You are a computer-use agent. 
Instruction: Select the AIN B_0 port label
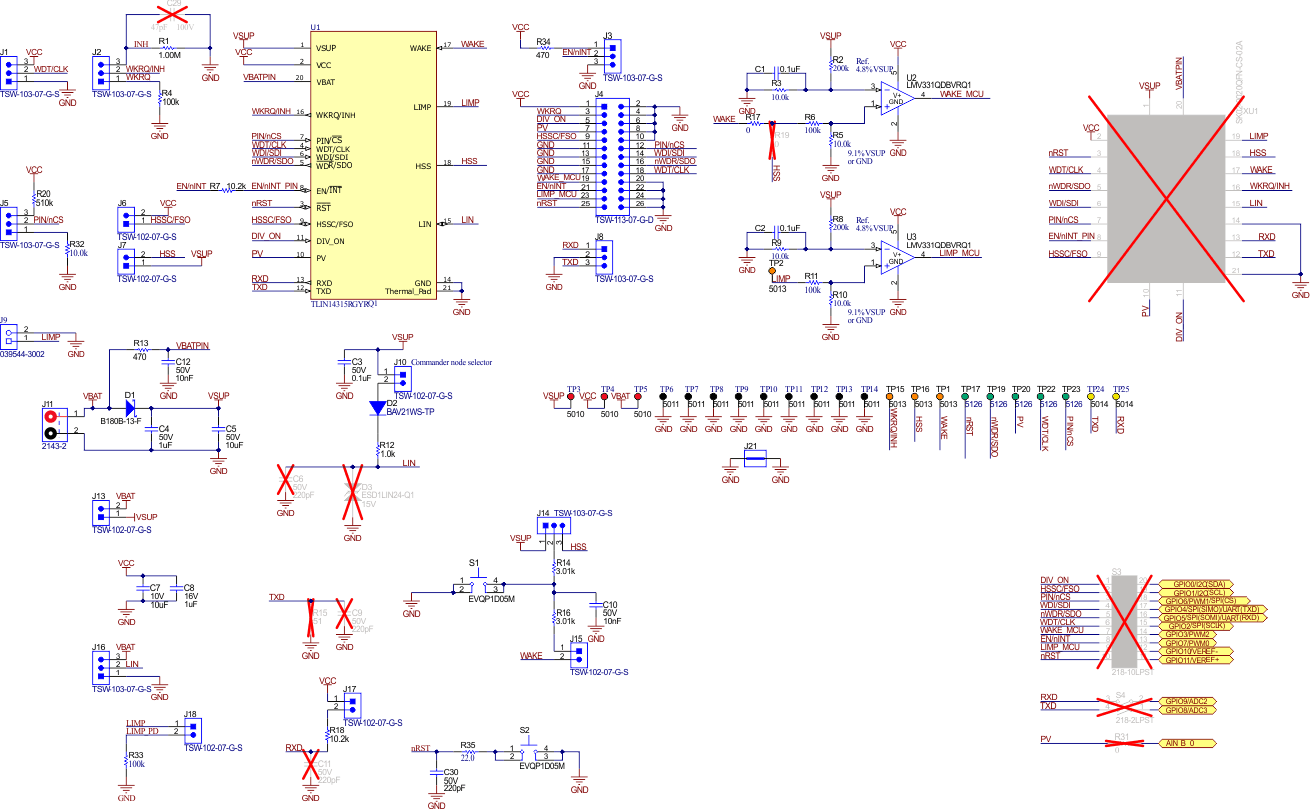(x=1190, y=744)
